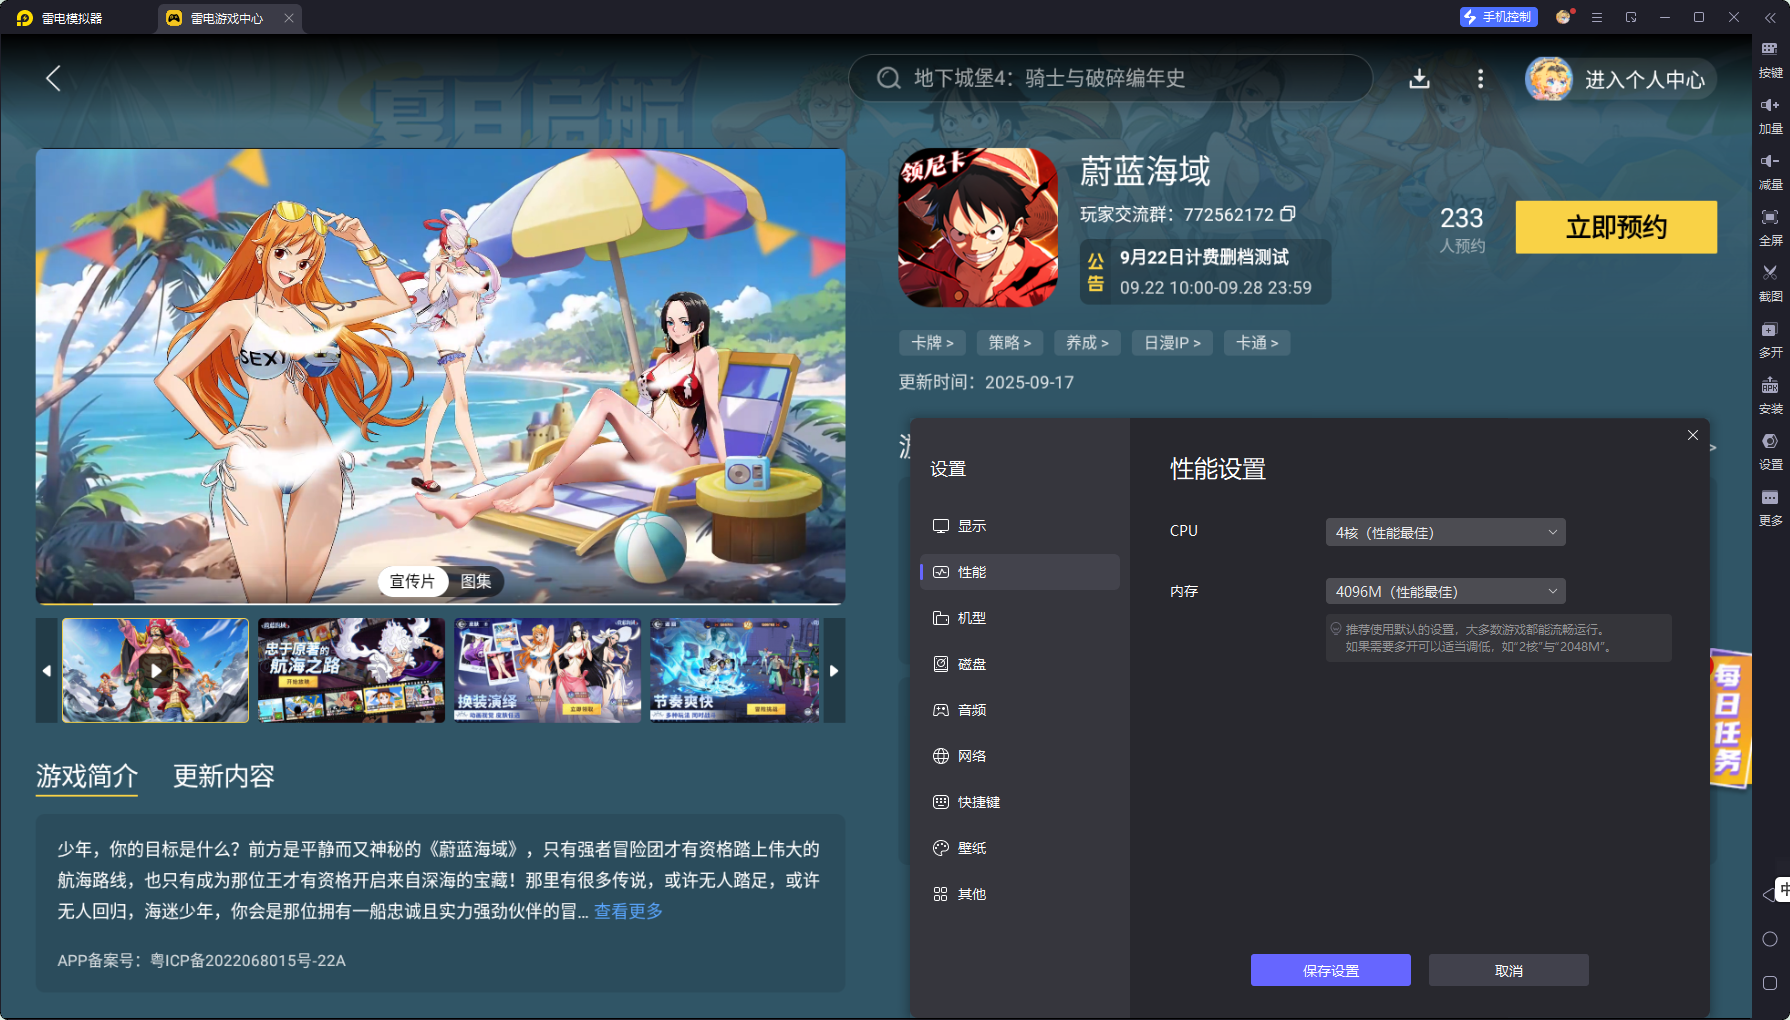Click the 保存设置 button
This screenshot has height=1020, width=1790.
pyautogui.click(x=1331, y=970)
